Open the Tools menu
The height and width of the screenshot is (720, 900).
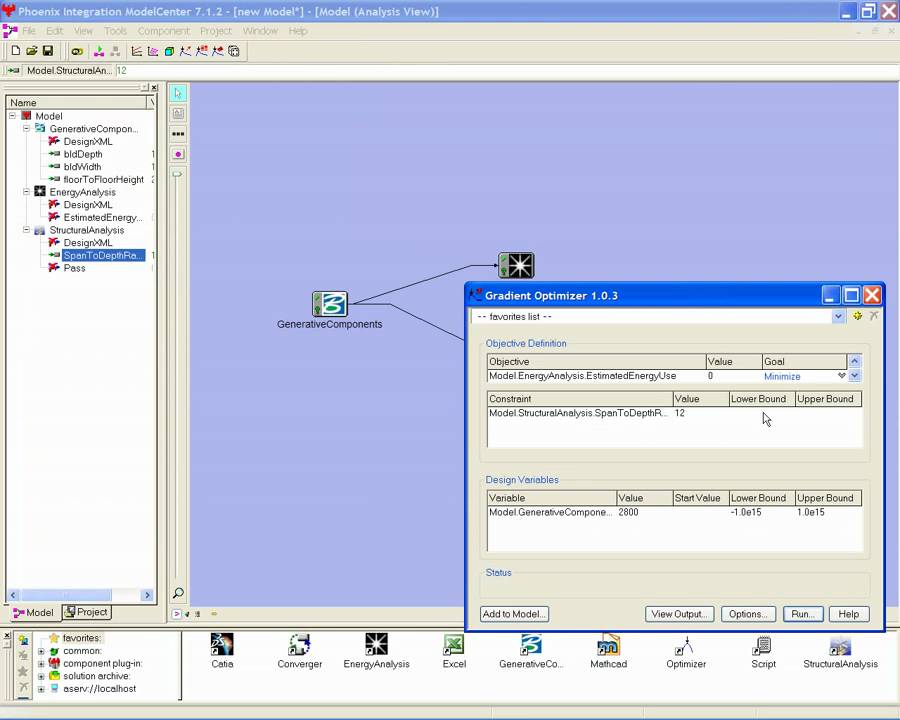point(115,31)
